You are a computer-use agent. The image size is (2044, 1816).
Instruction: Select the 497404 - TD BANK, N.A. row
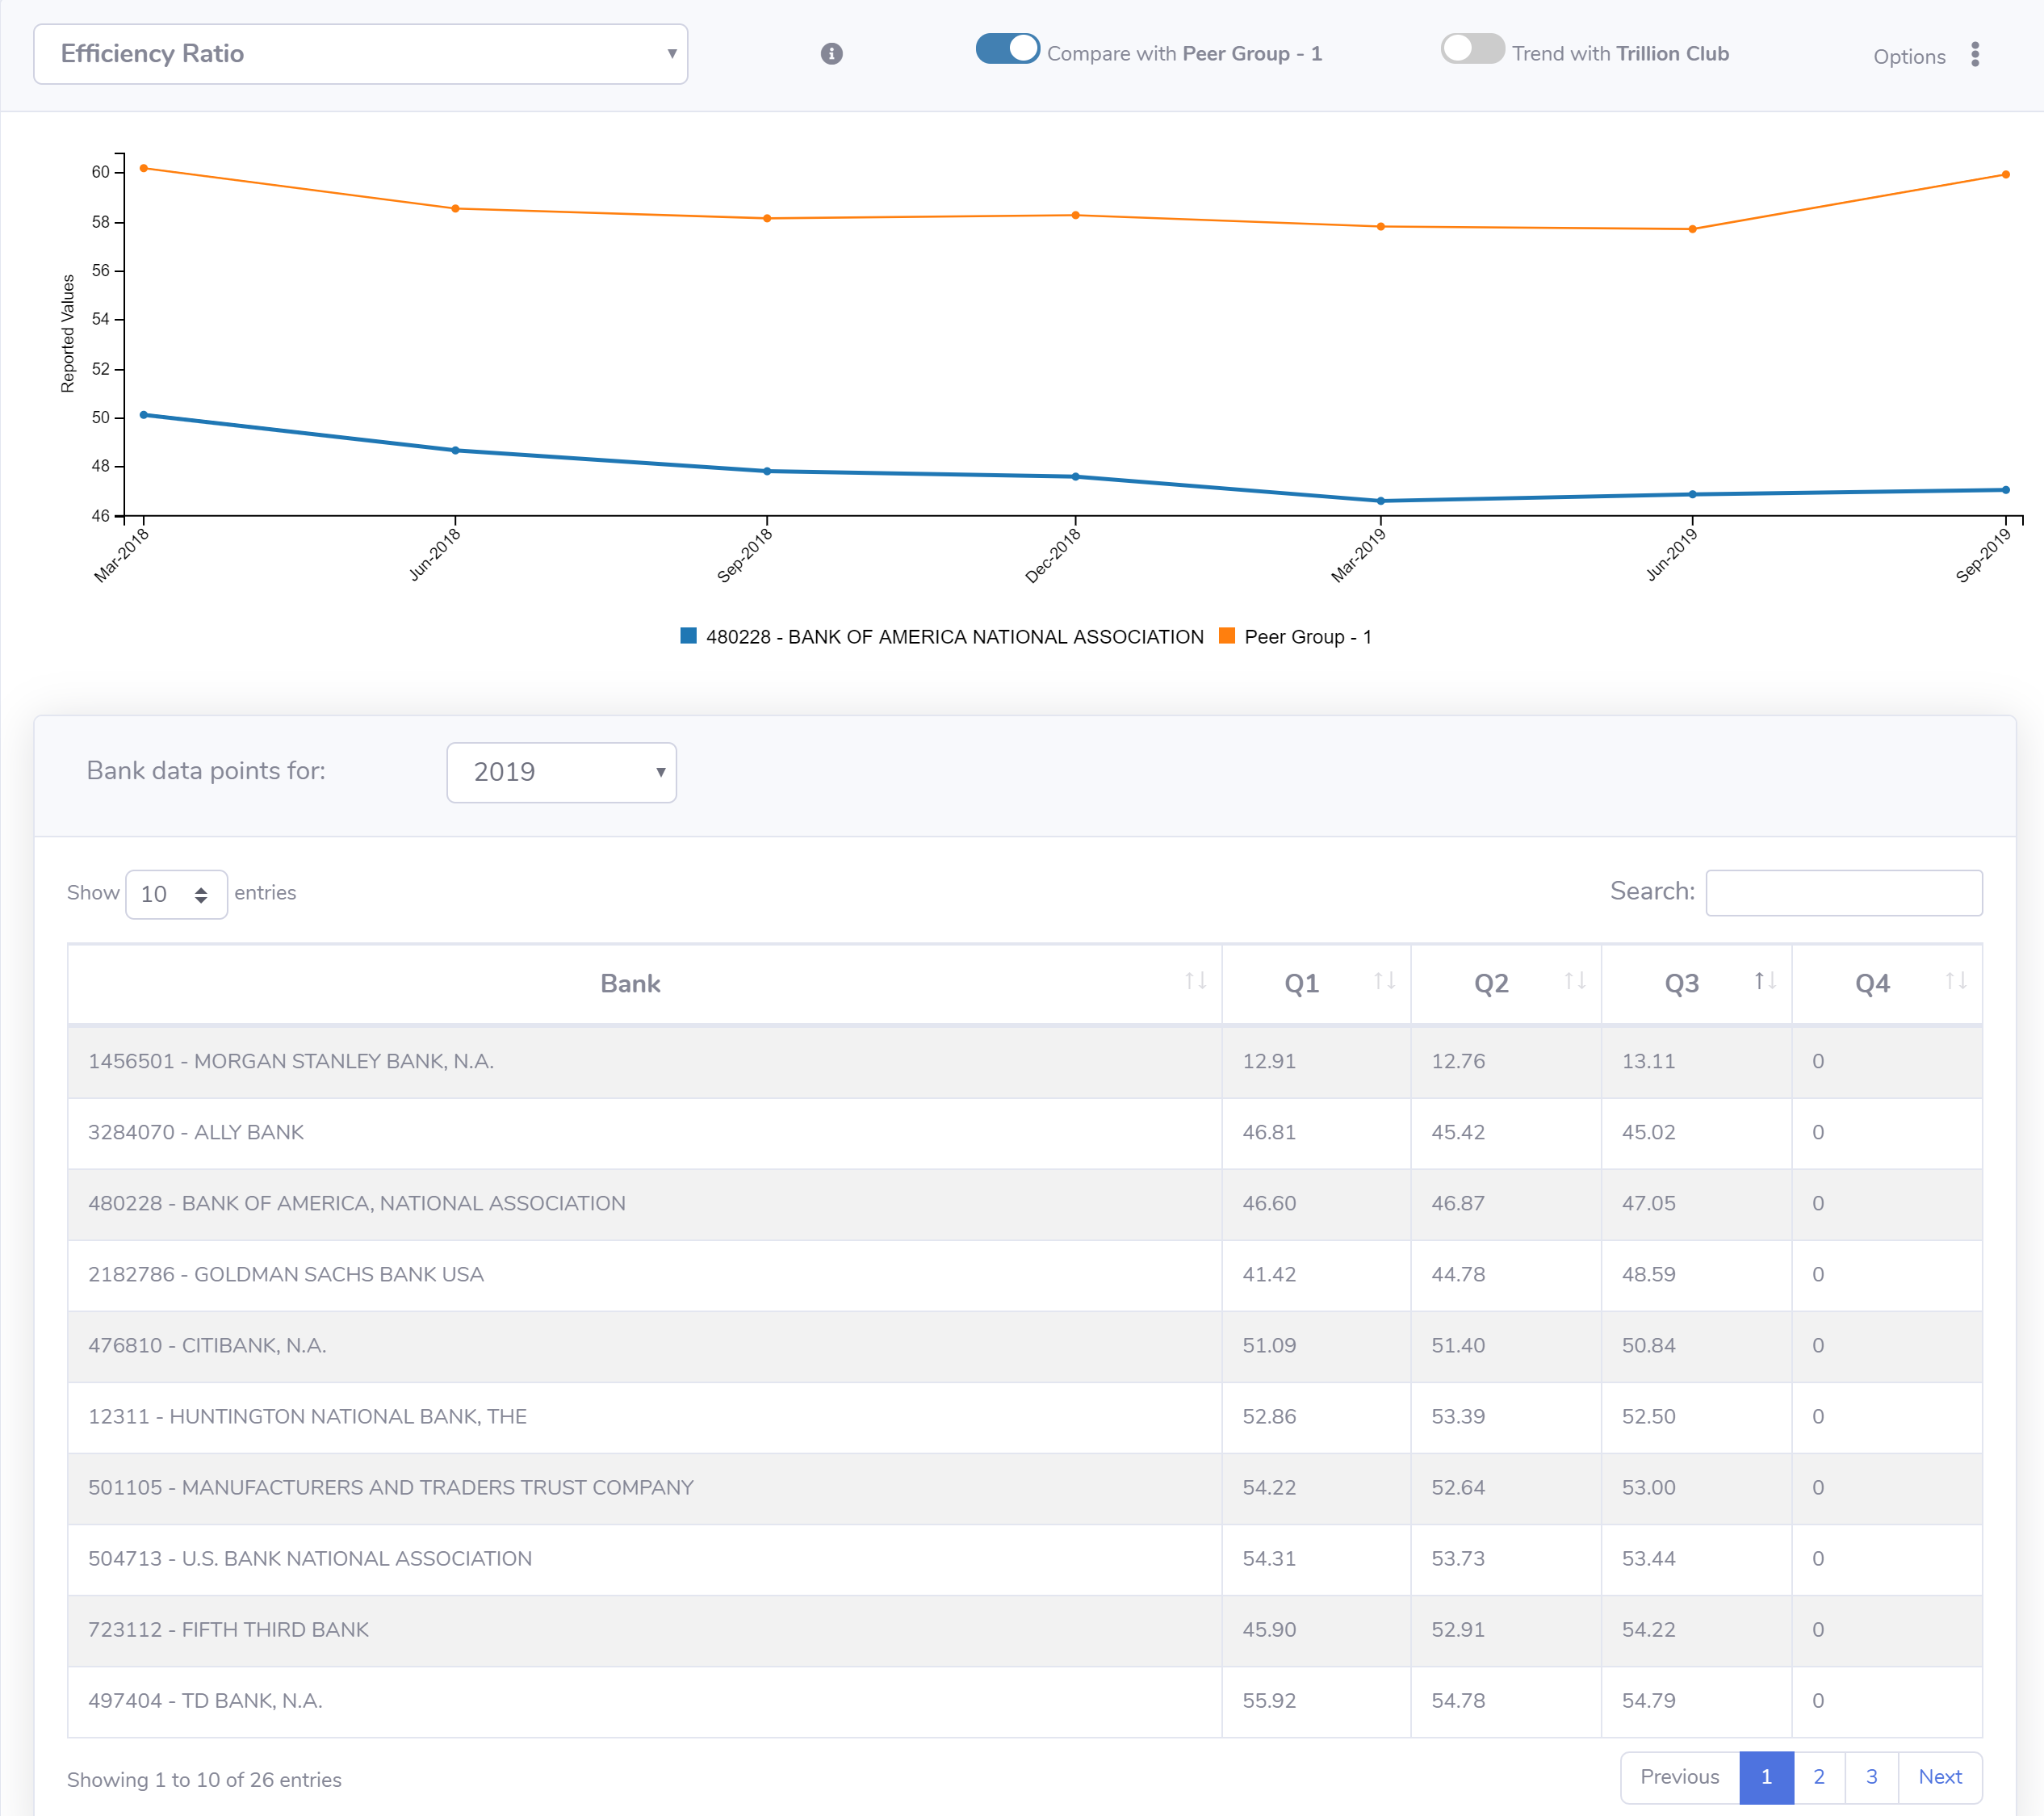[x=1025, y=1701]
